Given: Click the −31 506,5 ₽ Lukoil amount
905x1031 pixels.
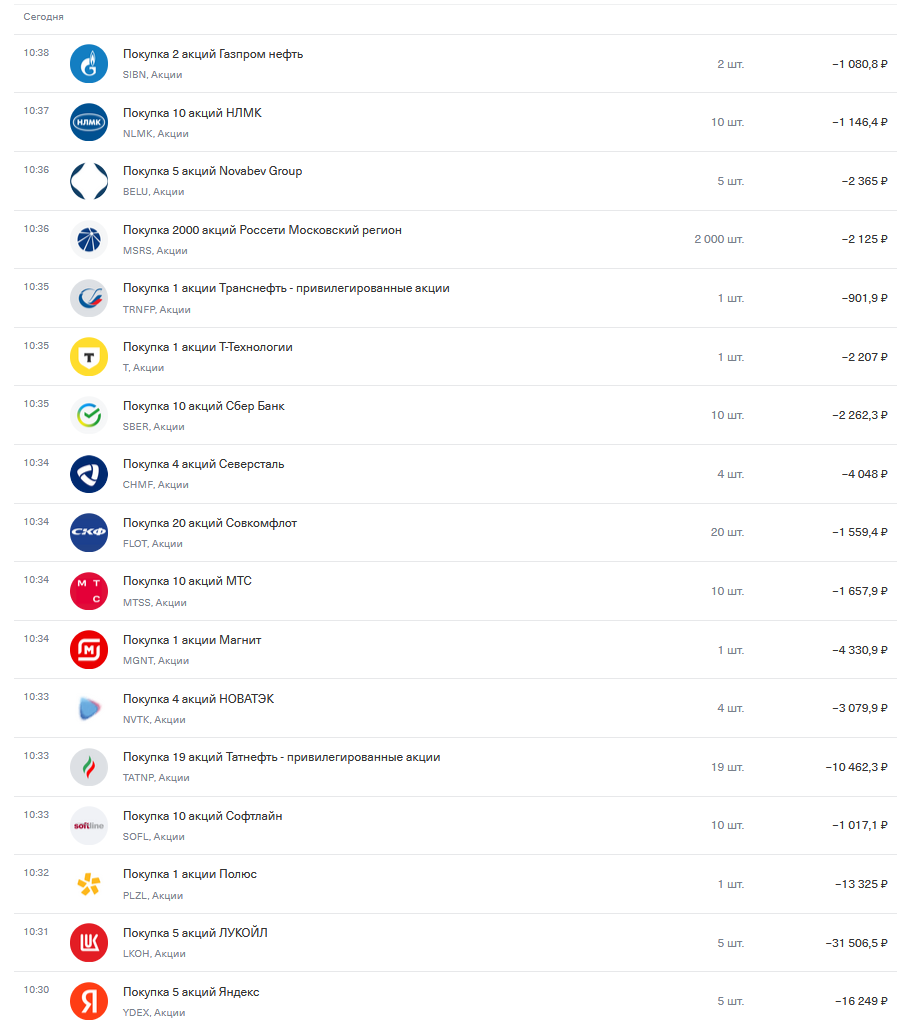Looking at the screenshot, I should click(856, 943).
